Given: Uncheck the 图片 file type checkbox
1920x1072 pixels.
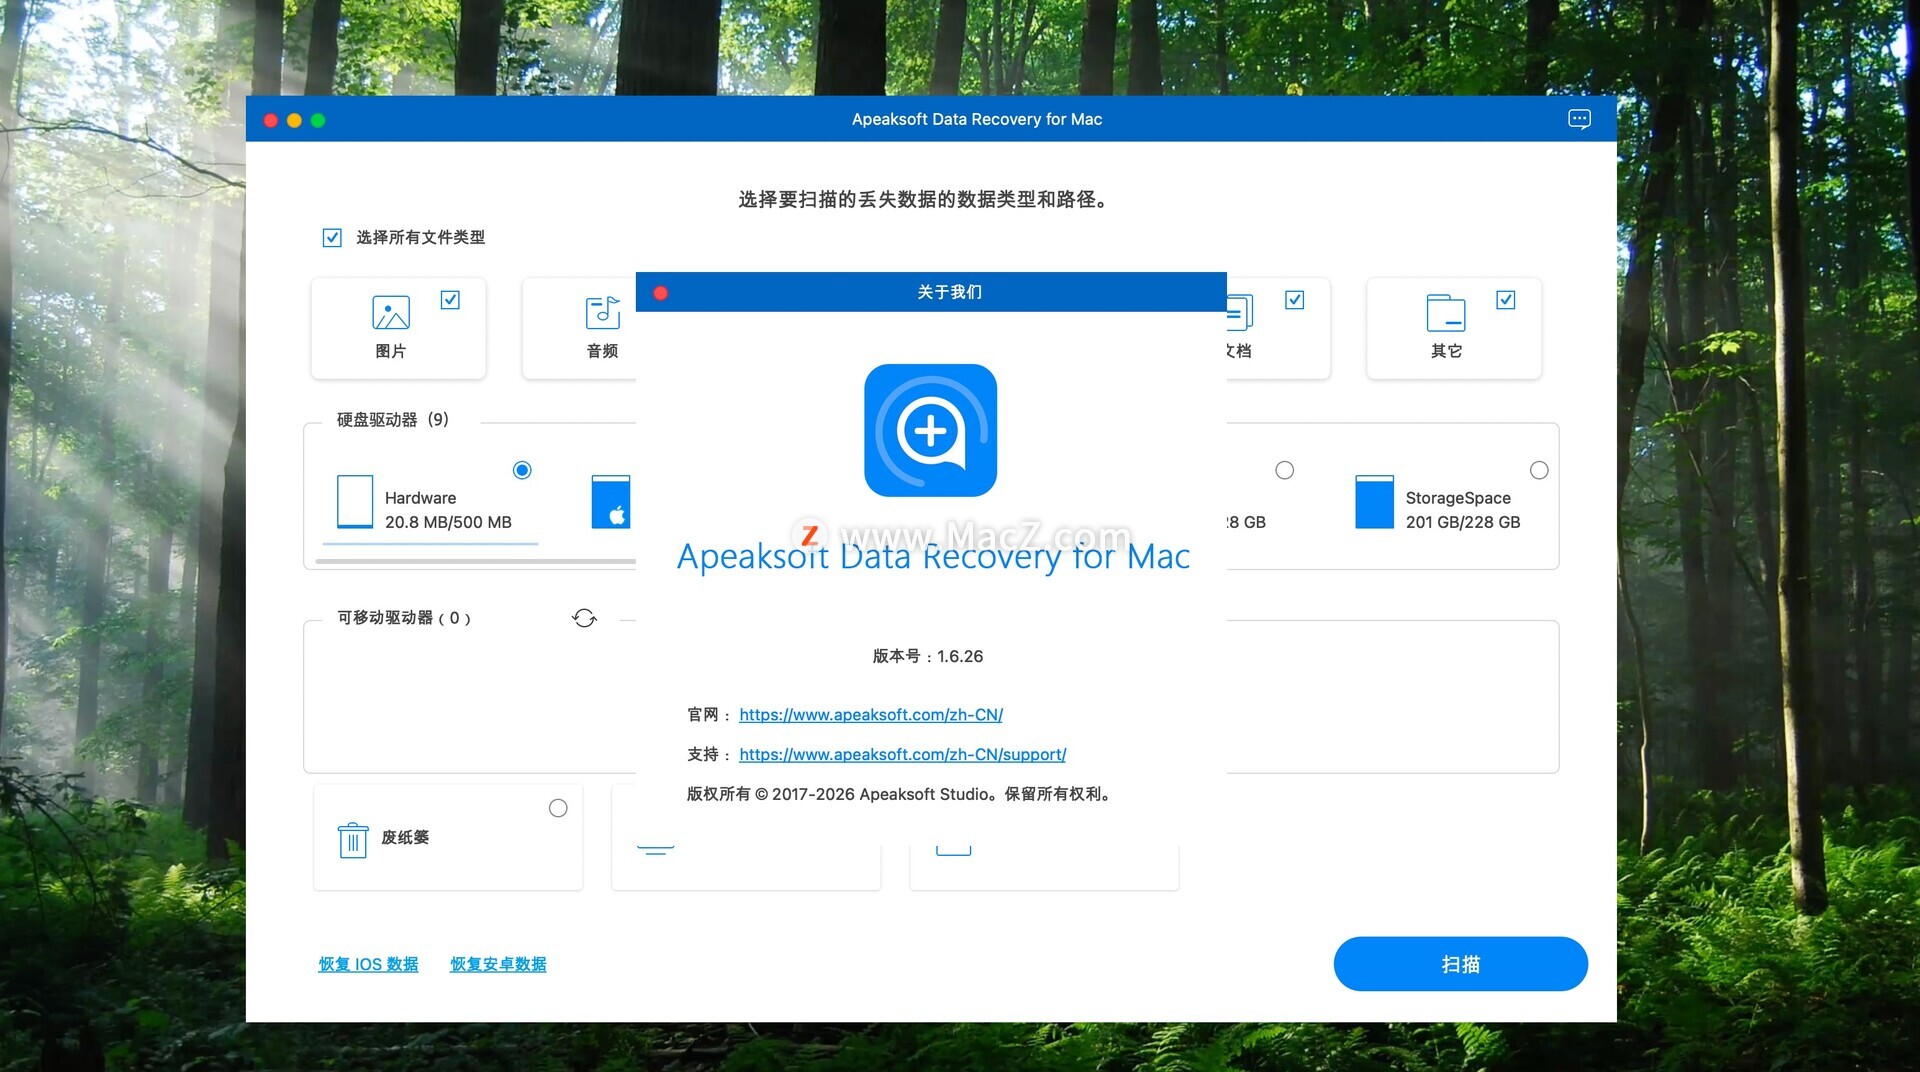Looking at the screenshot, I should (x=450, y=300).
